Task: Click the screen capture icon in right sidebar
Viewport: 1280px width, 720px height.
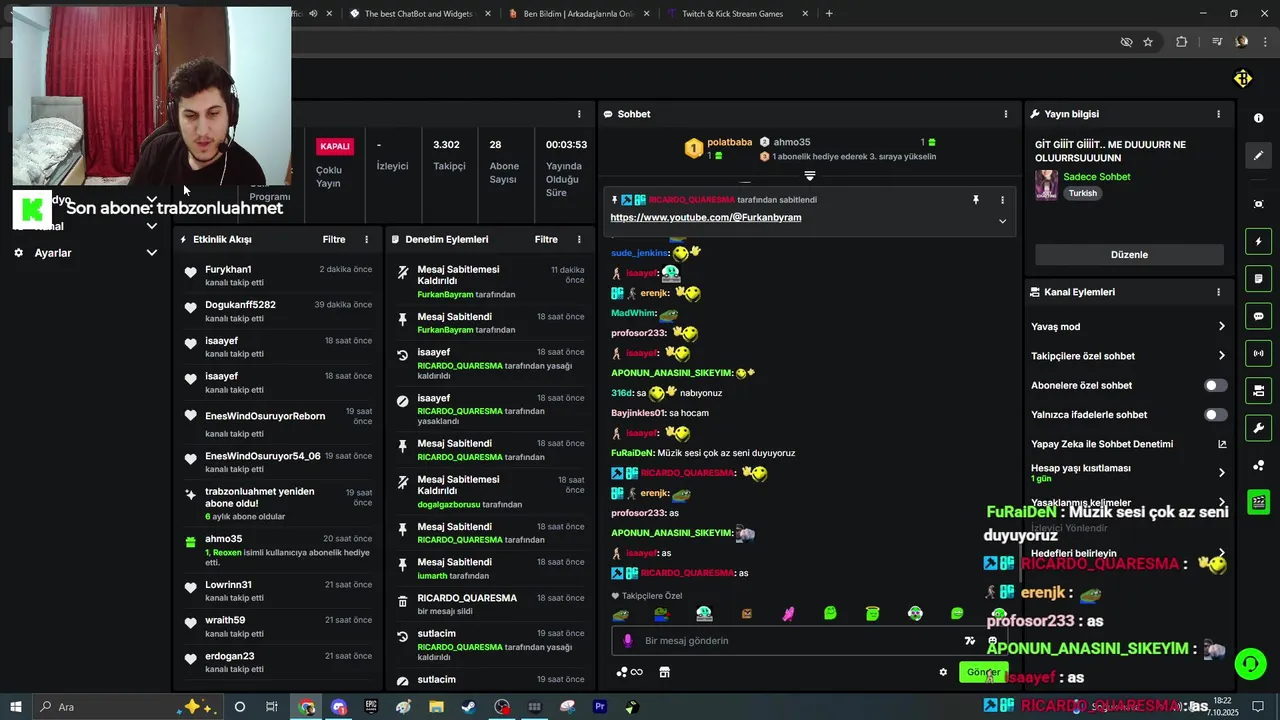Action: tap(1258, 204)
